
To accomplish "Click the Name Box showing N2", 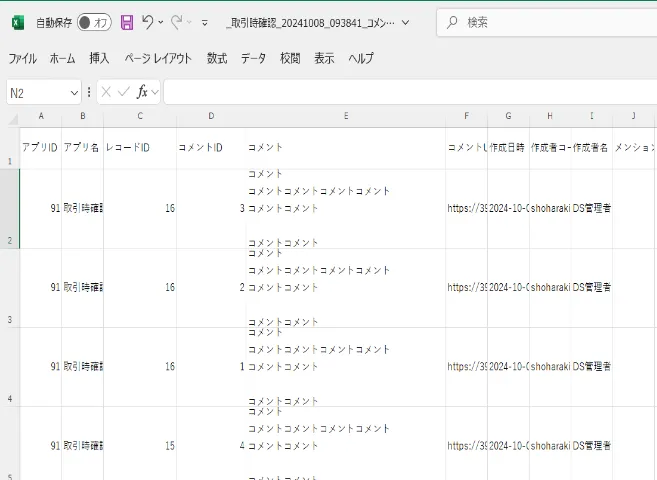I will (x=37, y=93).
